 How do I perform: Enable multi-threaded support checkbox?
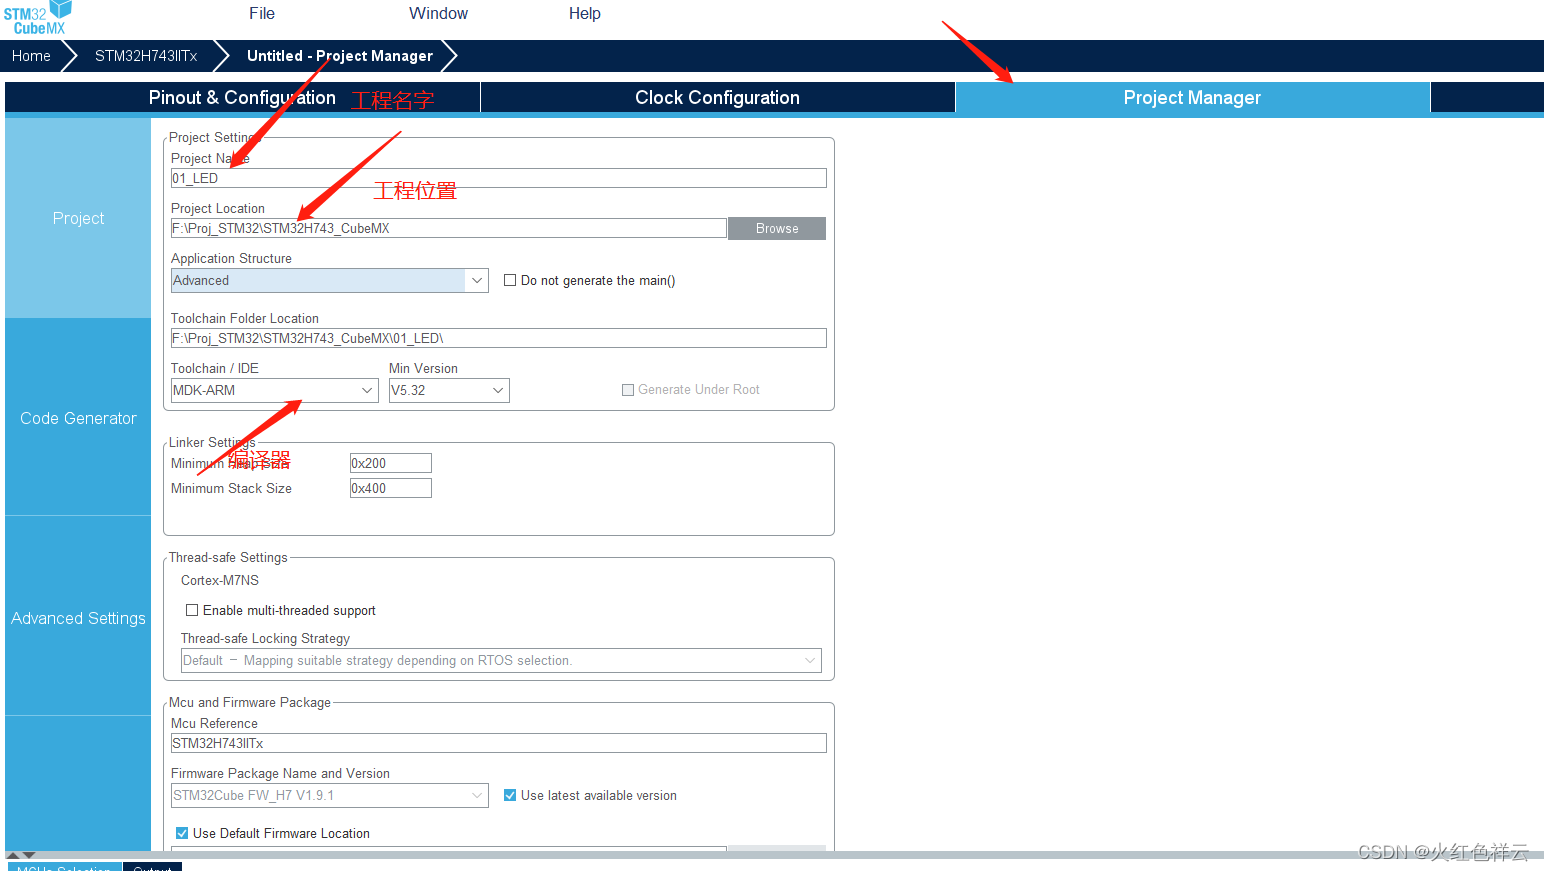[192, 610]
